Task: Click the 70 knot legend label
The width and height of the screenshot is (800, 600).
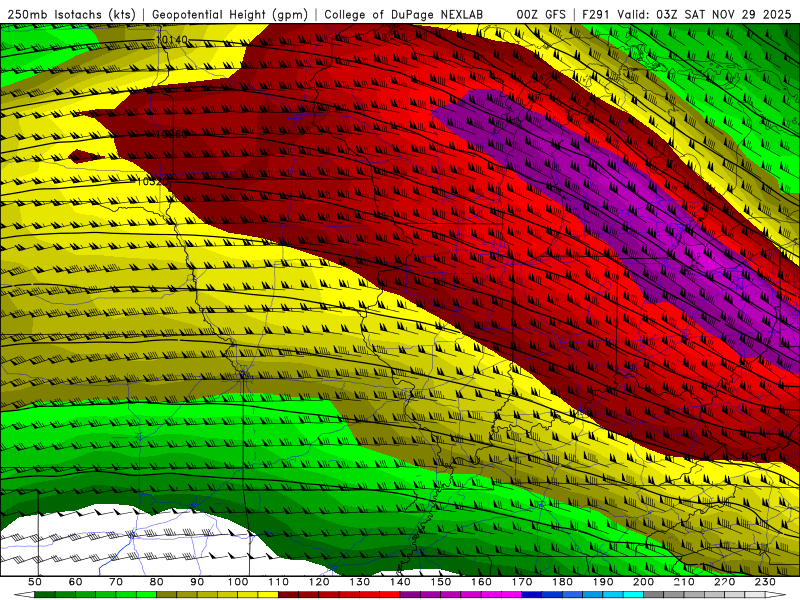Action: [116, 582]
